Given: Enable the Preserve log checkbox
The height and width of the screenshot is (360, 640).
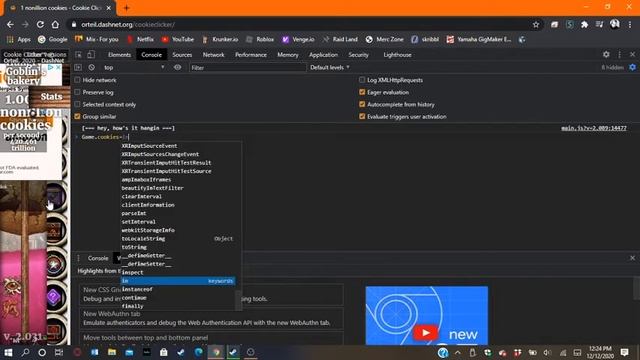Looking at the screenshot, I should coord(77,92).
